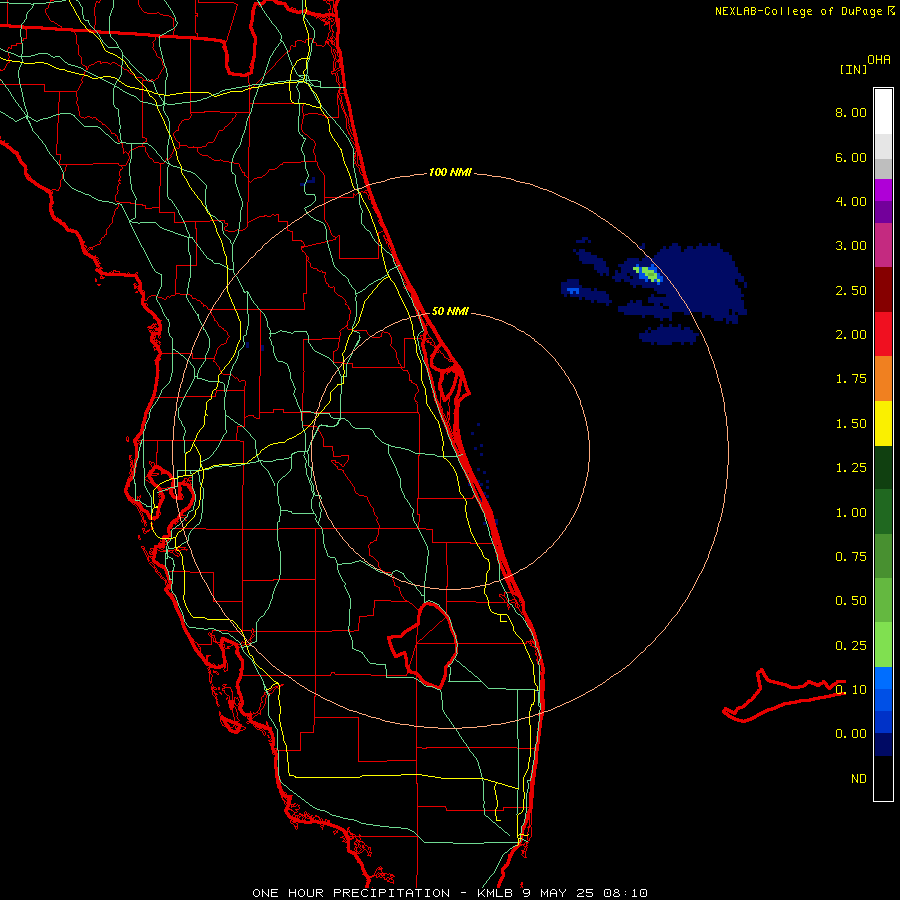Image resolution: width=900 pixels, height=900 pixels.
Task: Click the Lake Okeechobee outline on map
Action: 424,644
